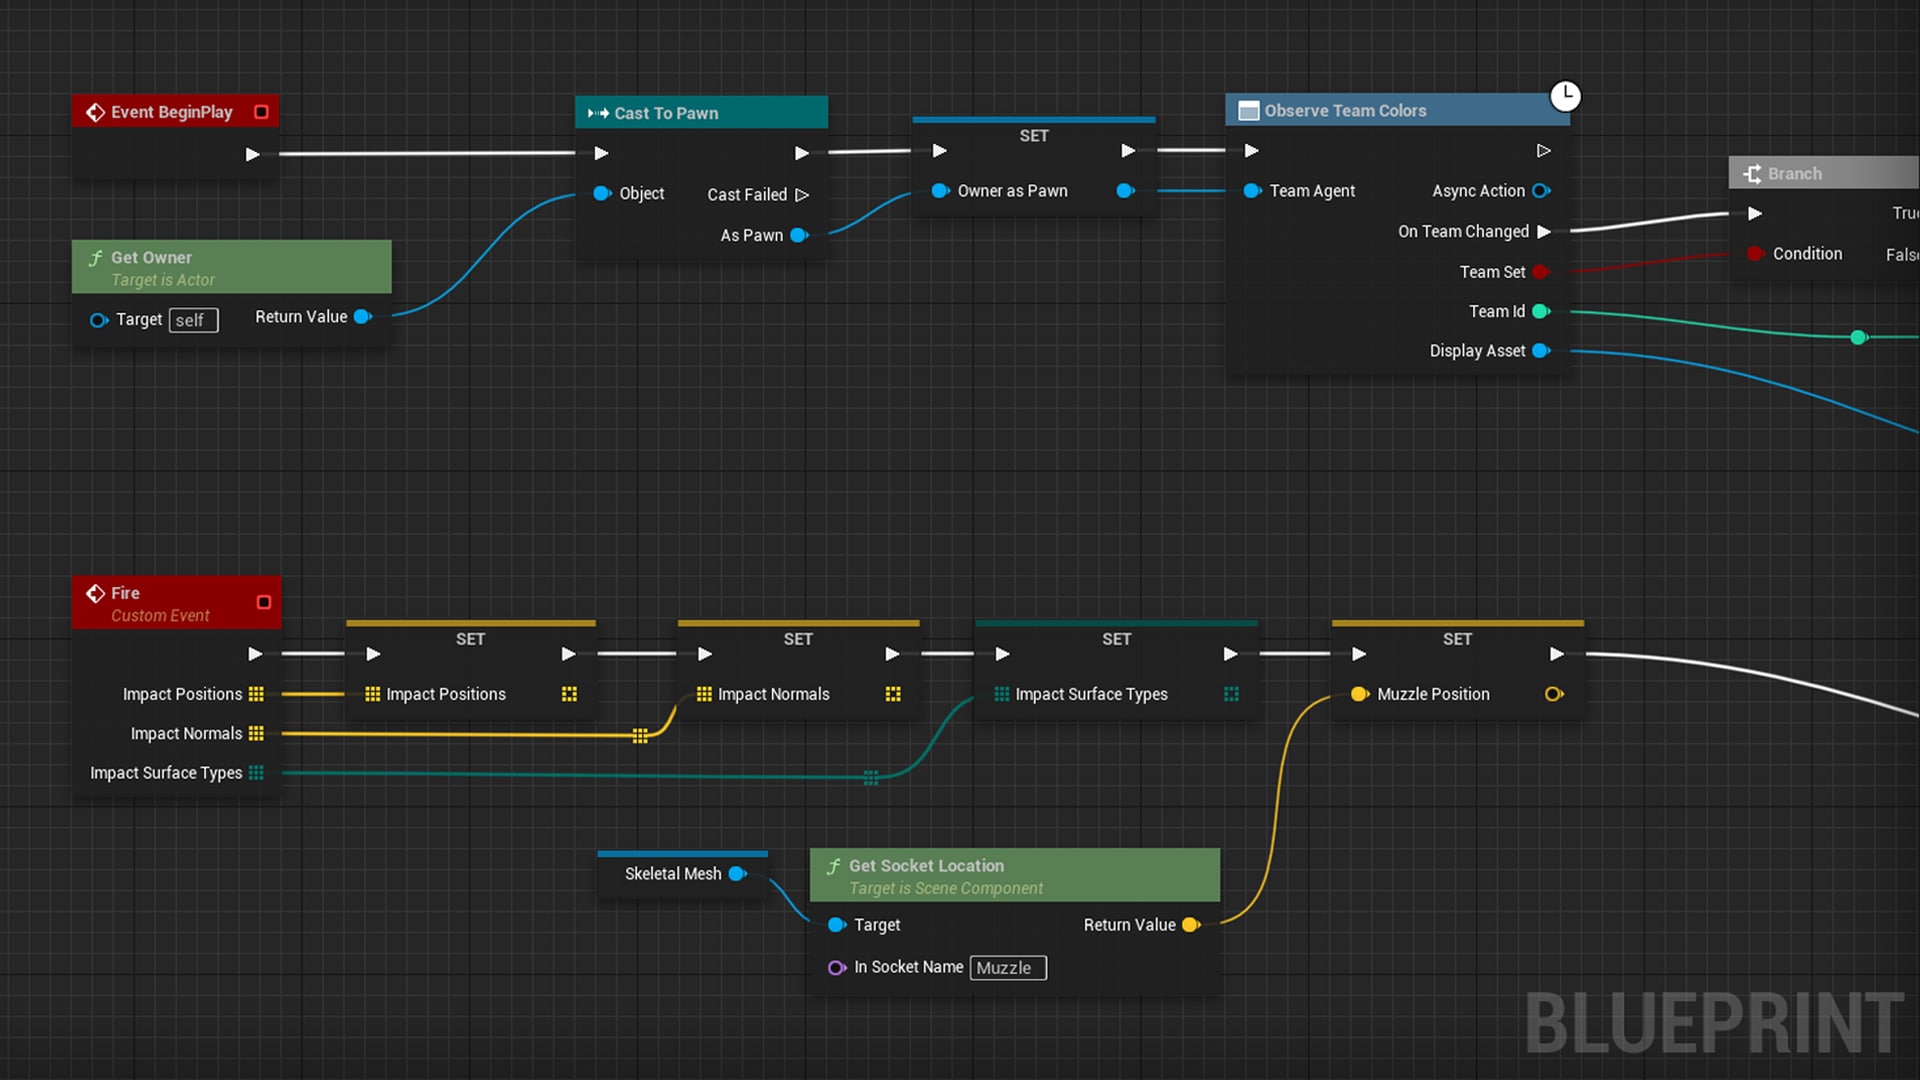Click the Impact Positions array grid pin on Fire
The width and height of the screenshot is (1920, 1080).
point(257,694)
